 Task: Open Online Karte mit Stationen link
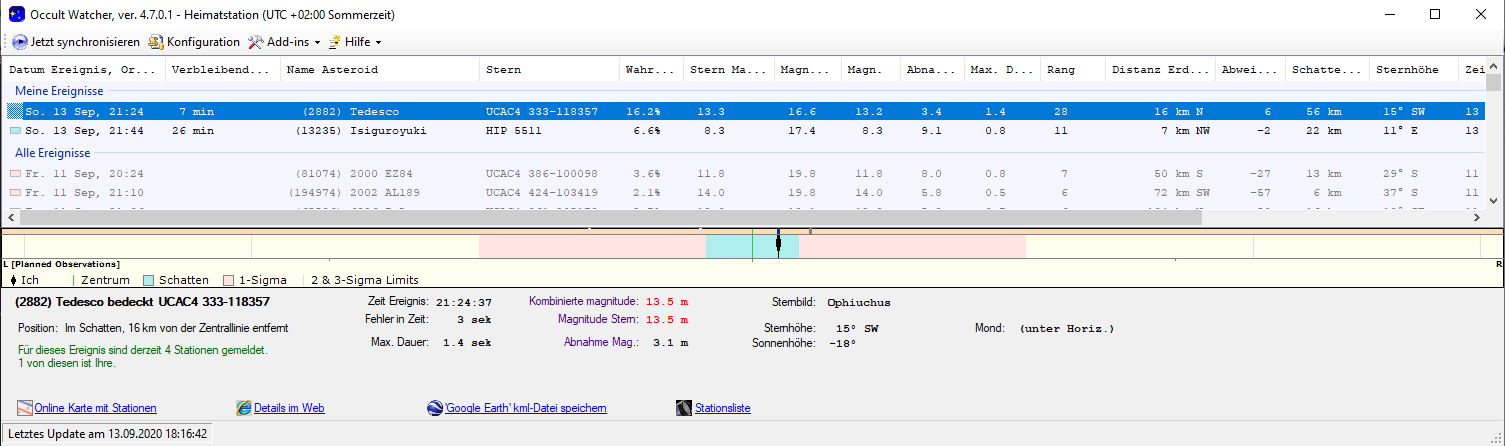coord(95,408)
